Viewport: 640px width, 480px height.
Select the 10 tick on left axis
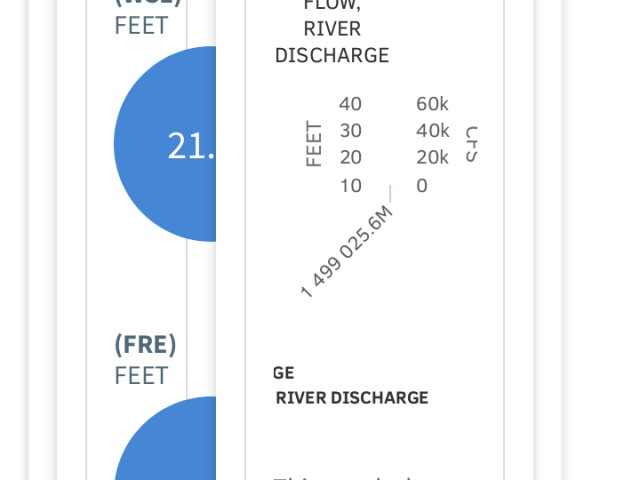[351, 186]
